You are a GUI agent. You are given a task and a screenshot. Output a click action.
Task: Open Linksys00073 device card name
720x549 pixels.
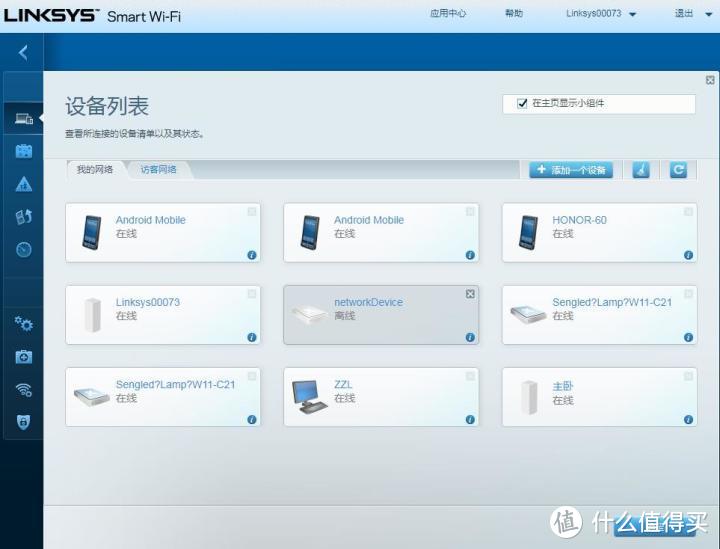[147, 302]
